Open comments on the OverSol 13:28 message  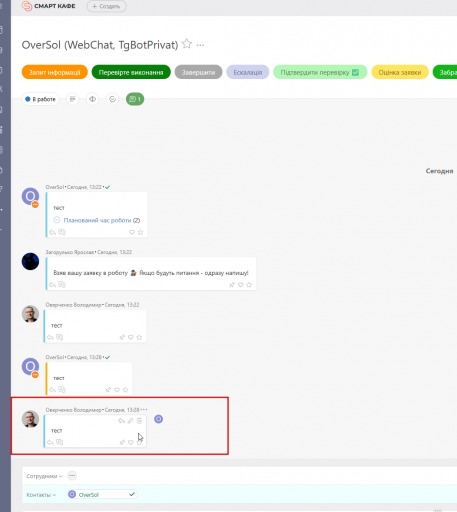(62, 389)
